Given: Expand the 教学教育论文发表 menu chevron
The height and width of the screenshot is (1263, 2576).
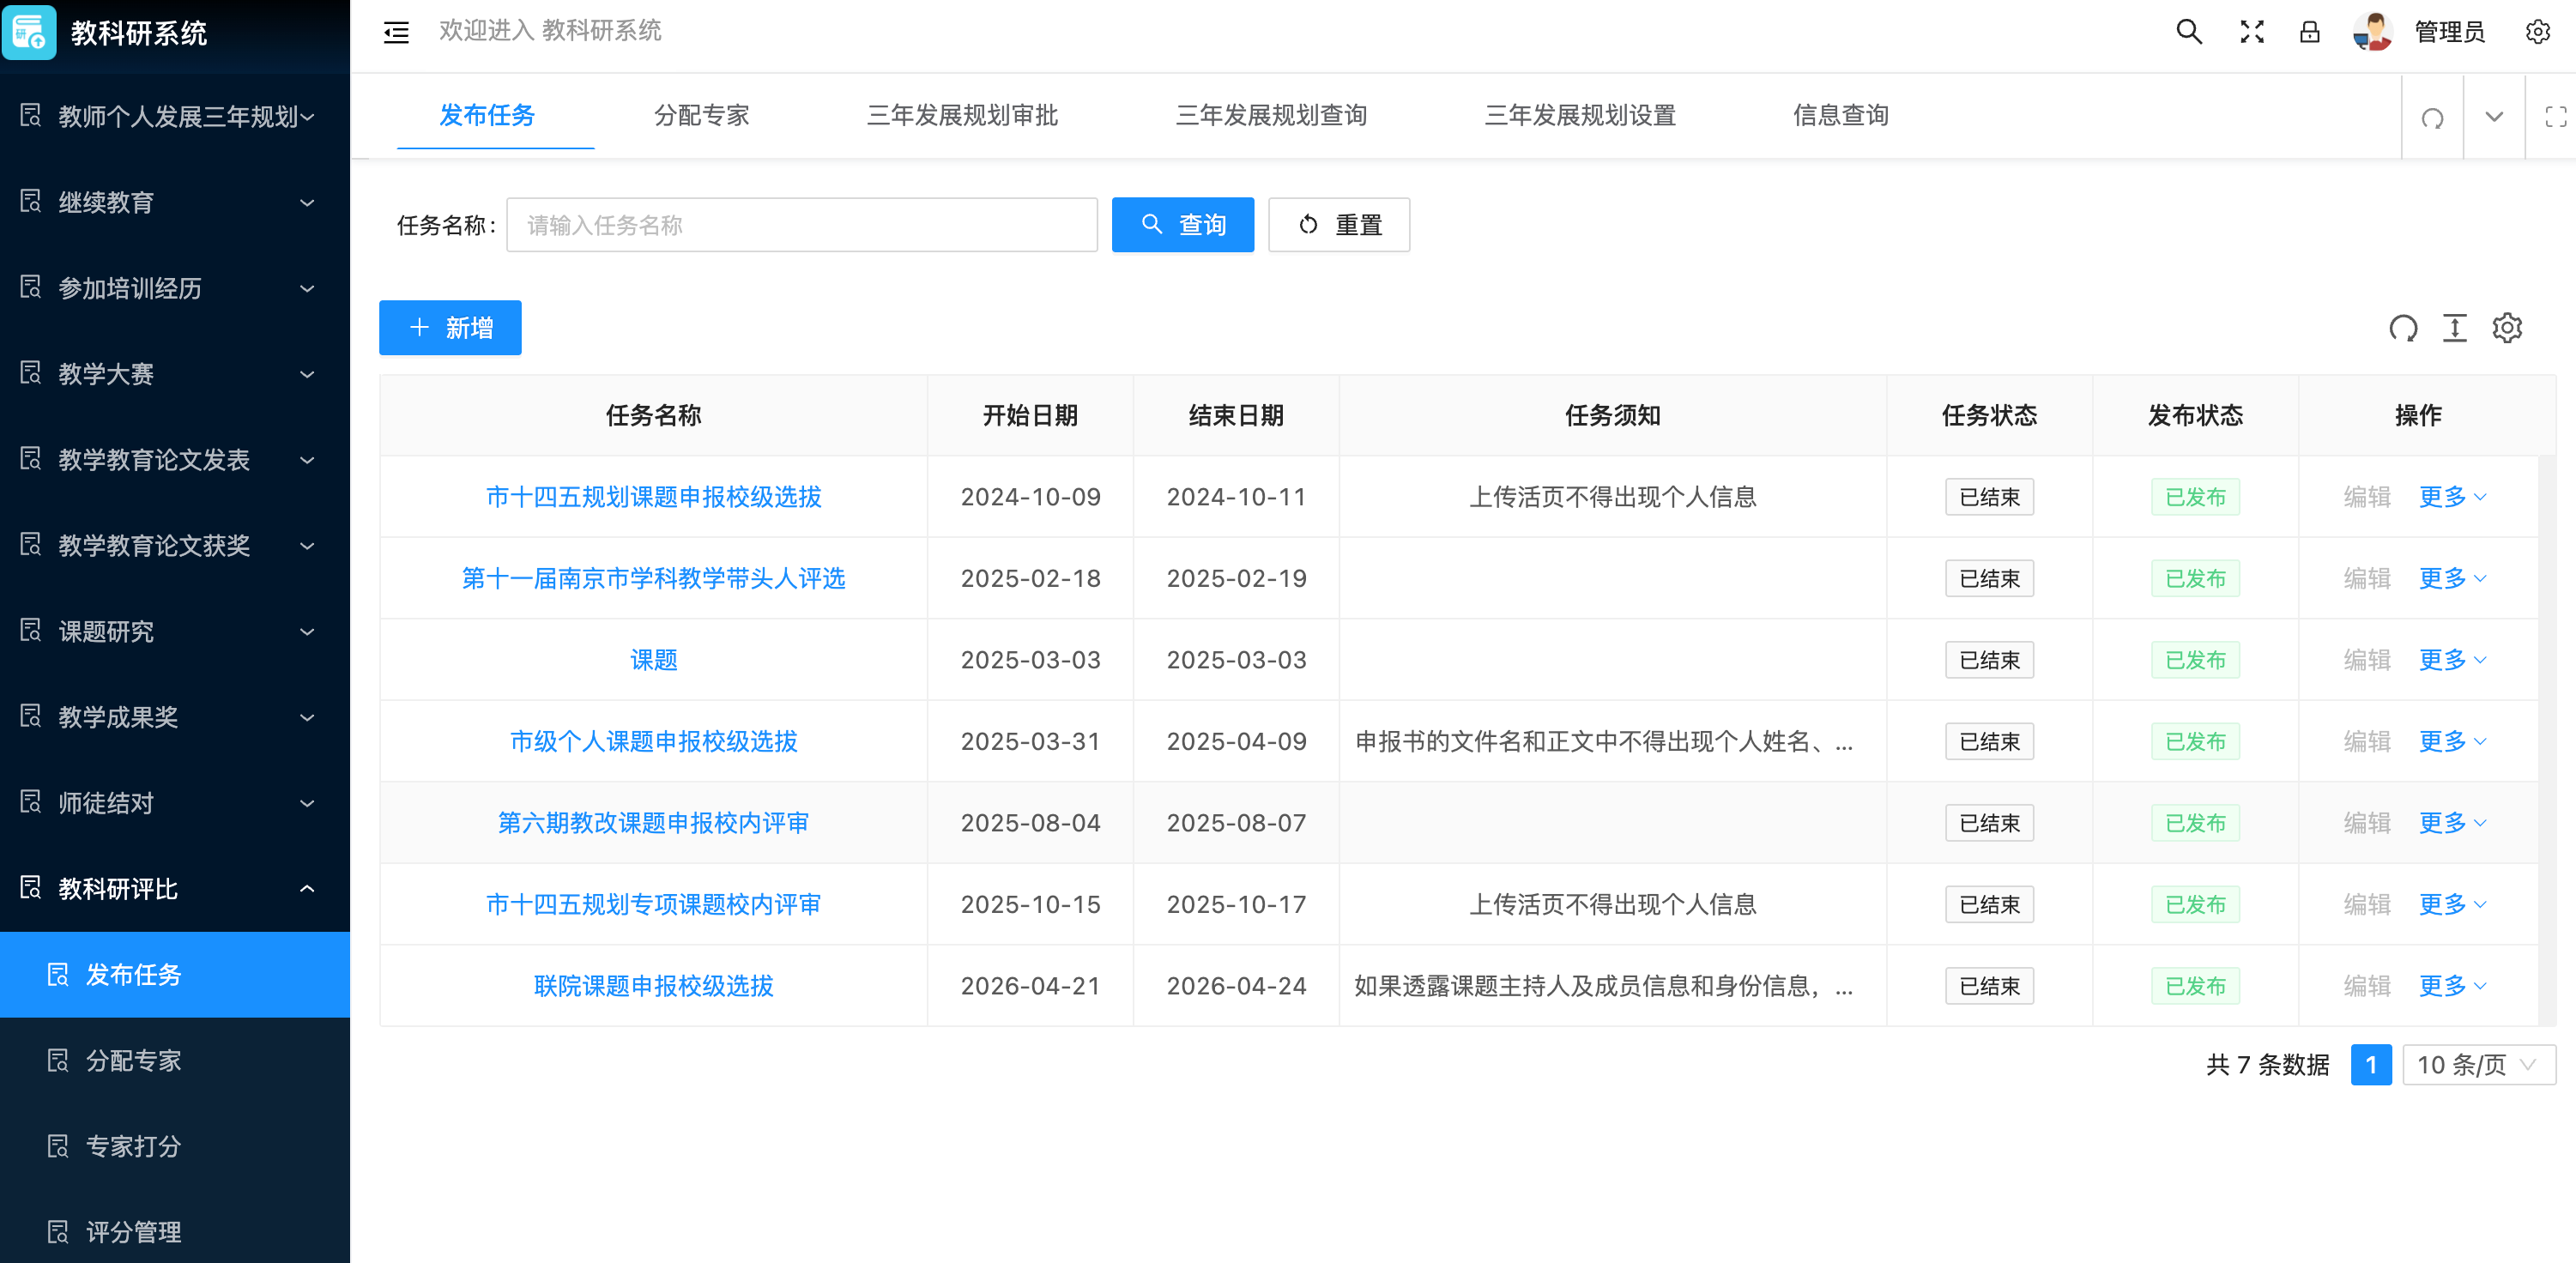Looking at the screenshot, I should 308,460.
